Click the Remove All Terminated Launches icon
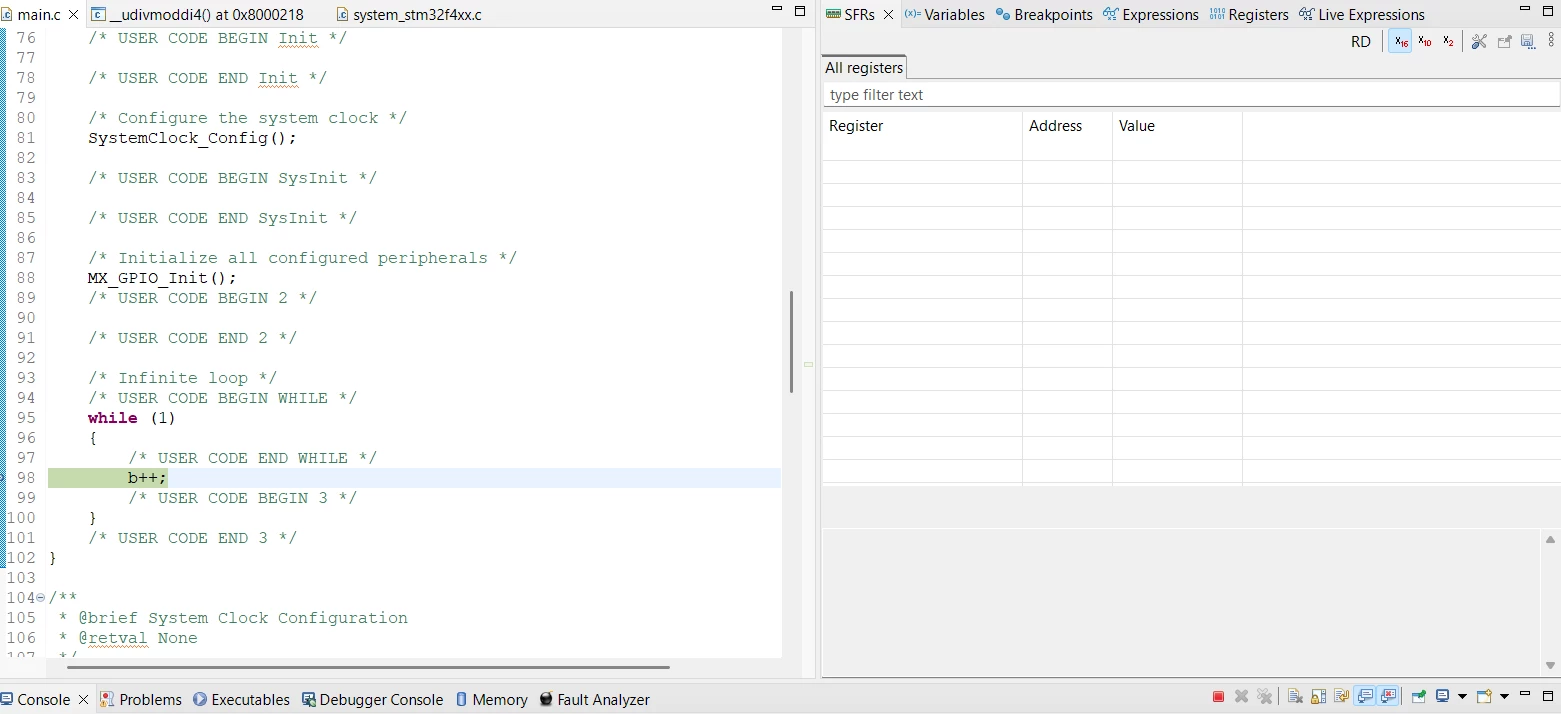This screenshot has height=714, width=1561. coord(1265,697)
